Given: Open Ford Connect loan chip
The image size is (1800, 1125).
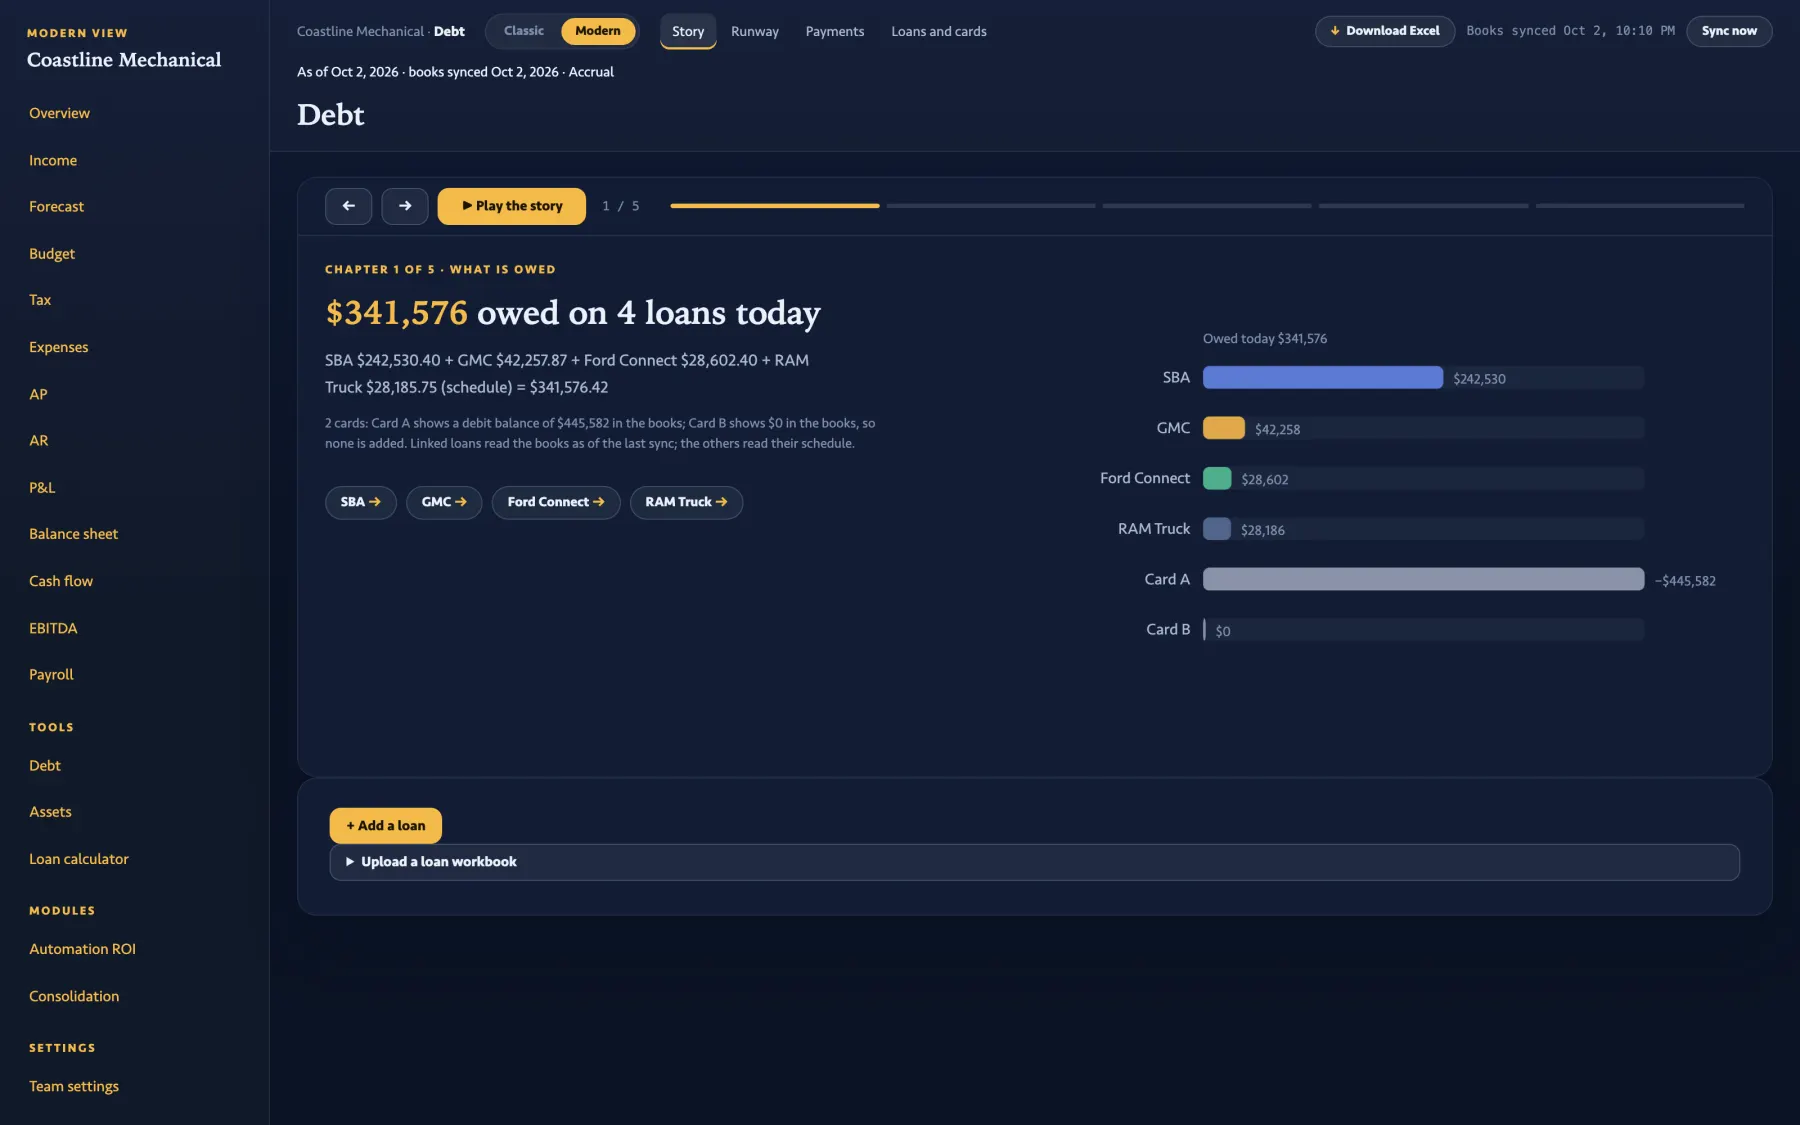Looking at the screenshot, I should tap(556, 502).
